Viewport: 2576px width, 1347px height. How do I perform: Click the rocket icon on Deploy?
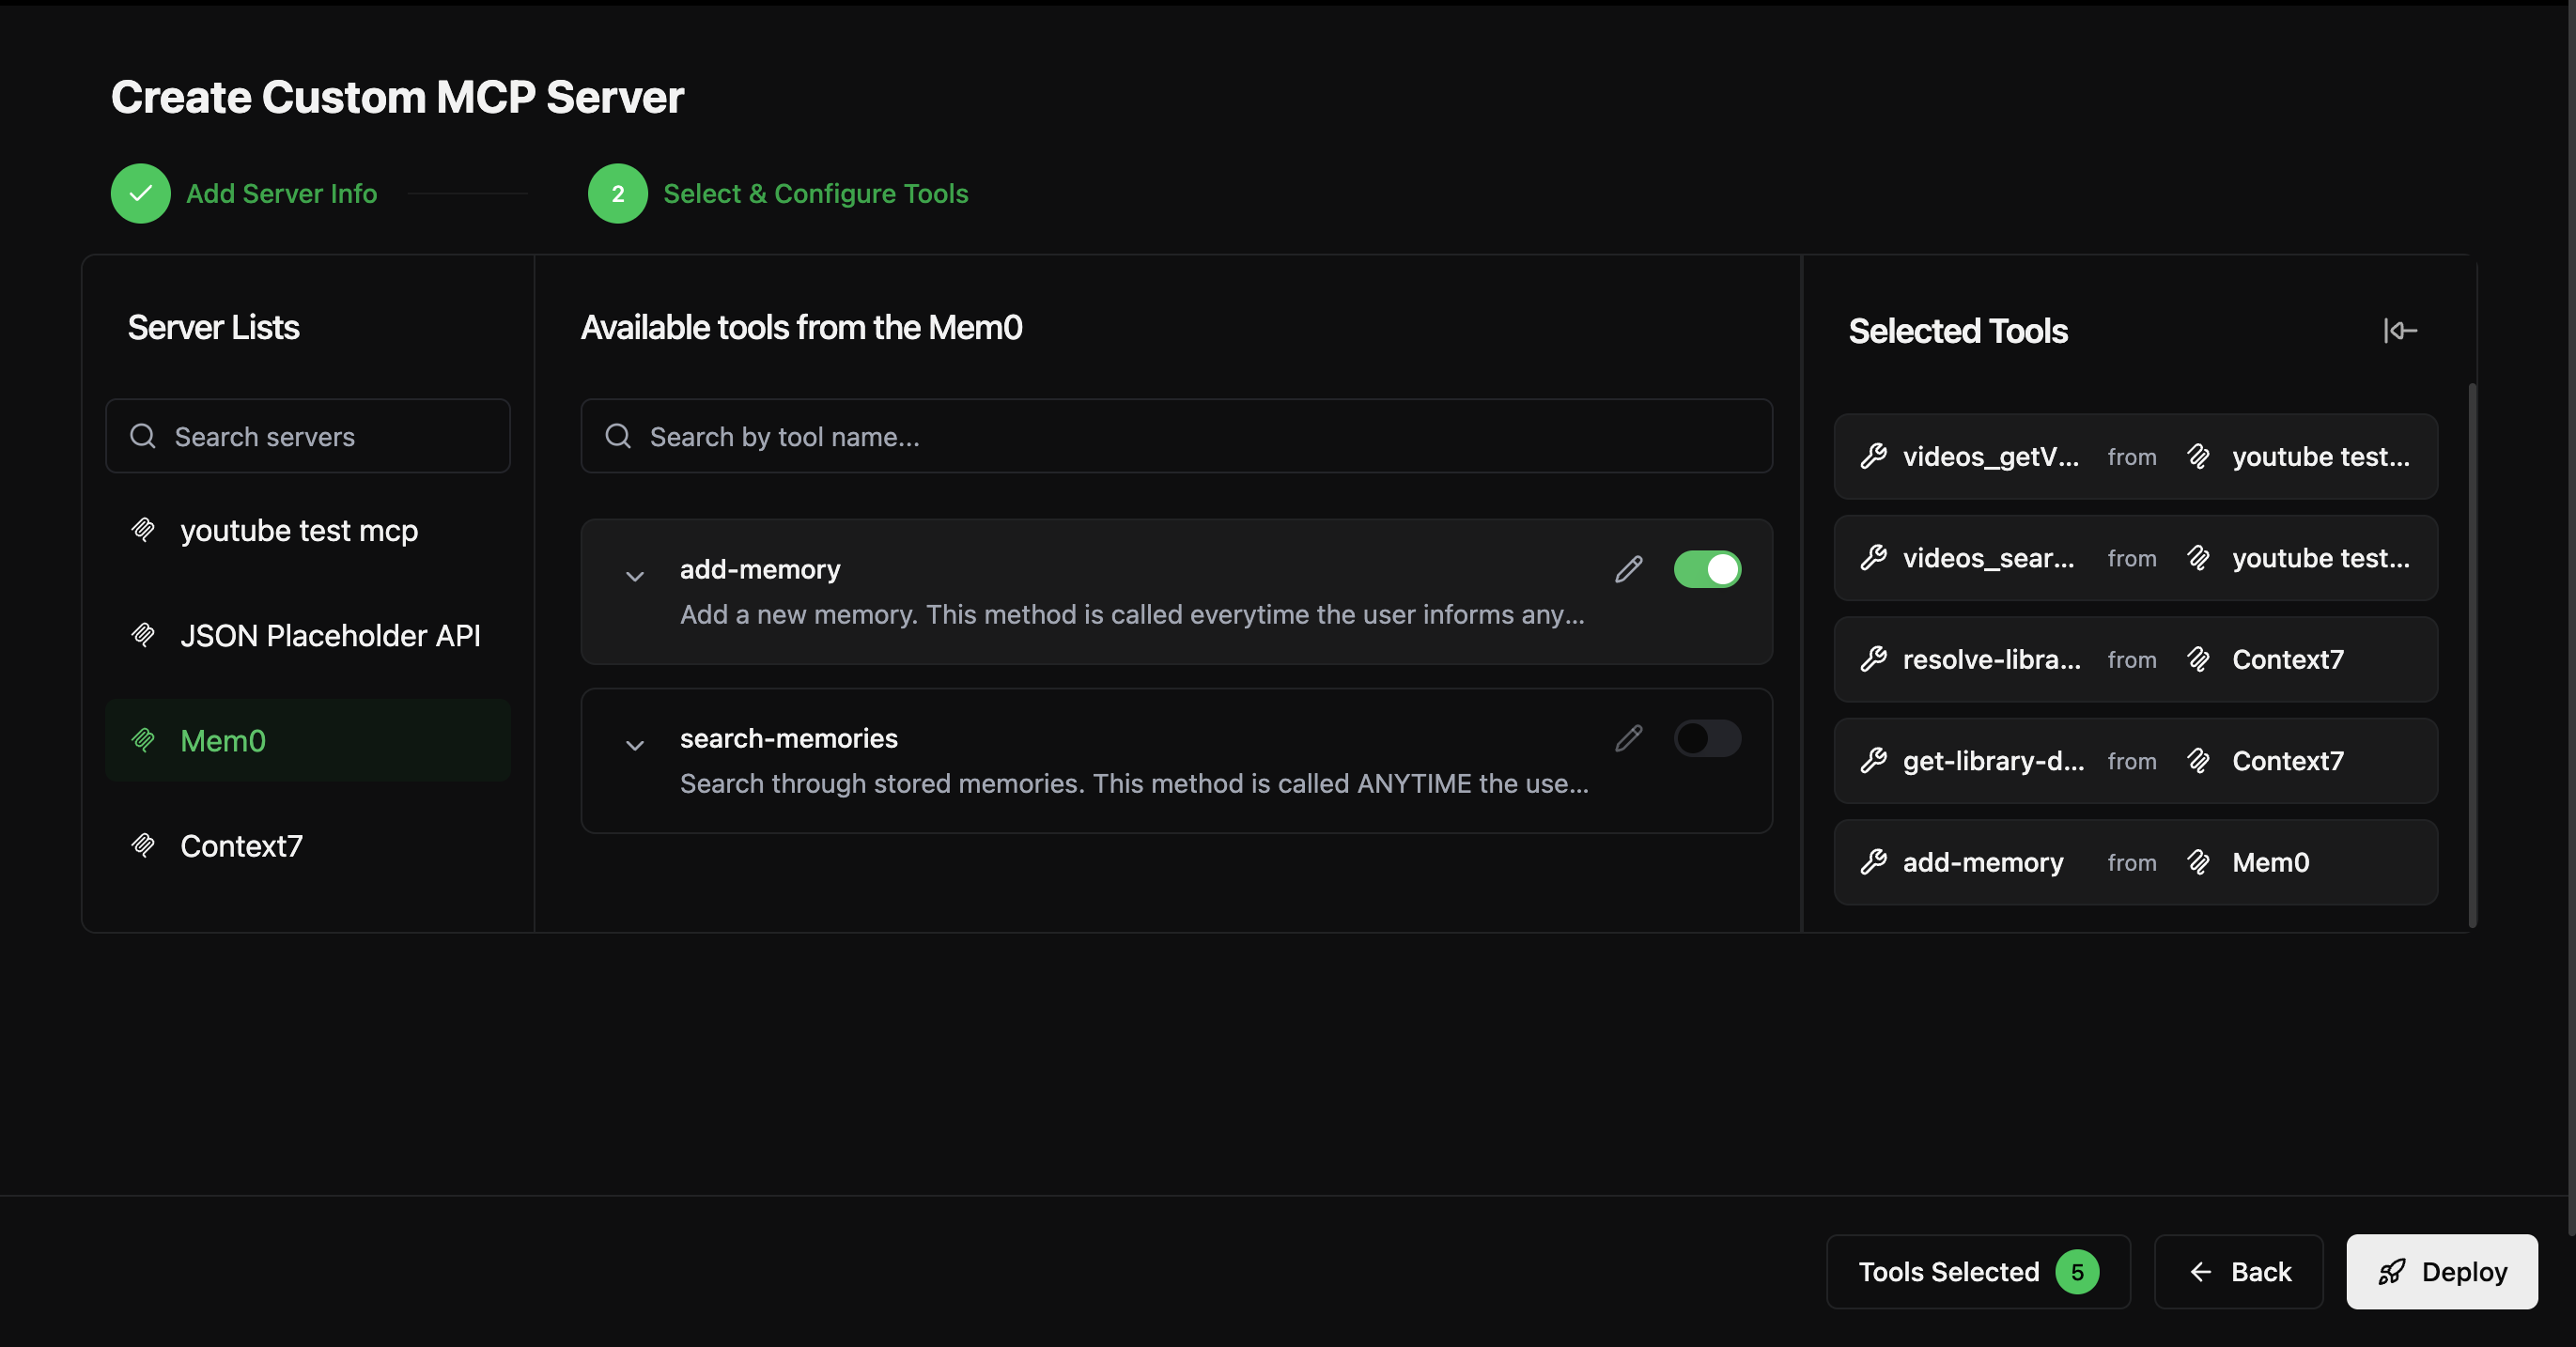(2391, 1272)
